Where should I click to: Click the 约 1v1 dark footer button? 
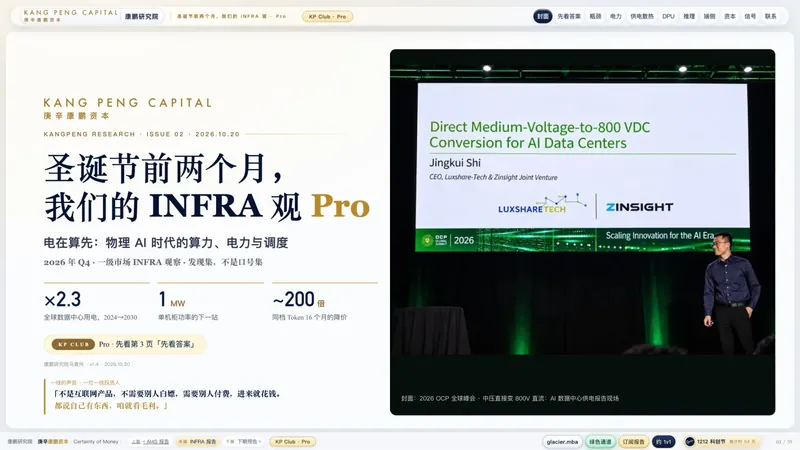(x=664, y=442)
